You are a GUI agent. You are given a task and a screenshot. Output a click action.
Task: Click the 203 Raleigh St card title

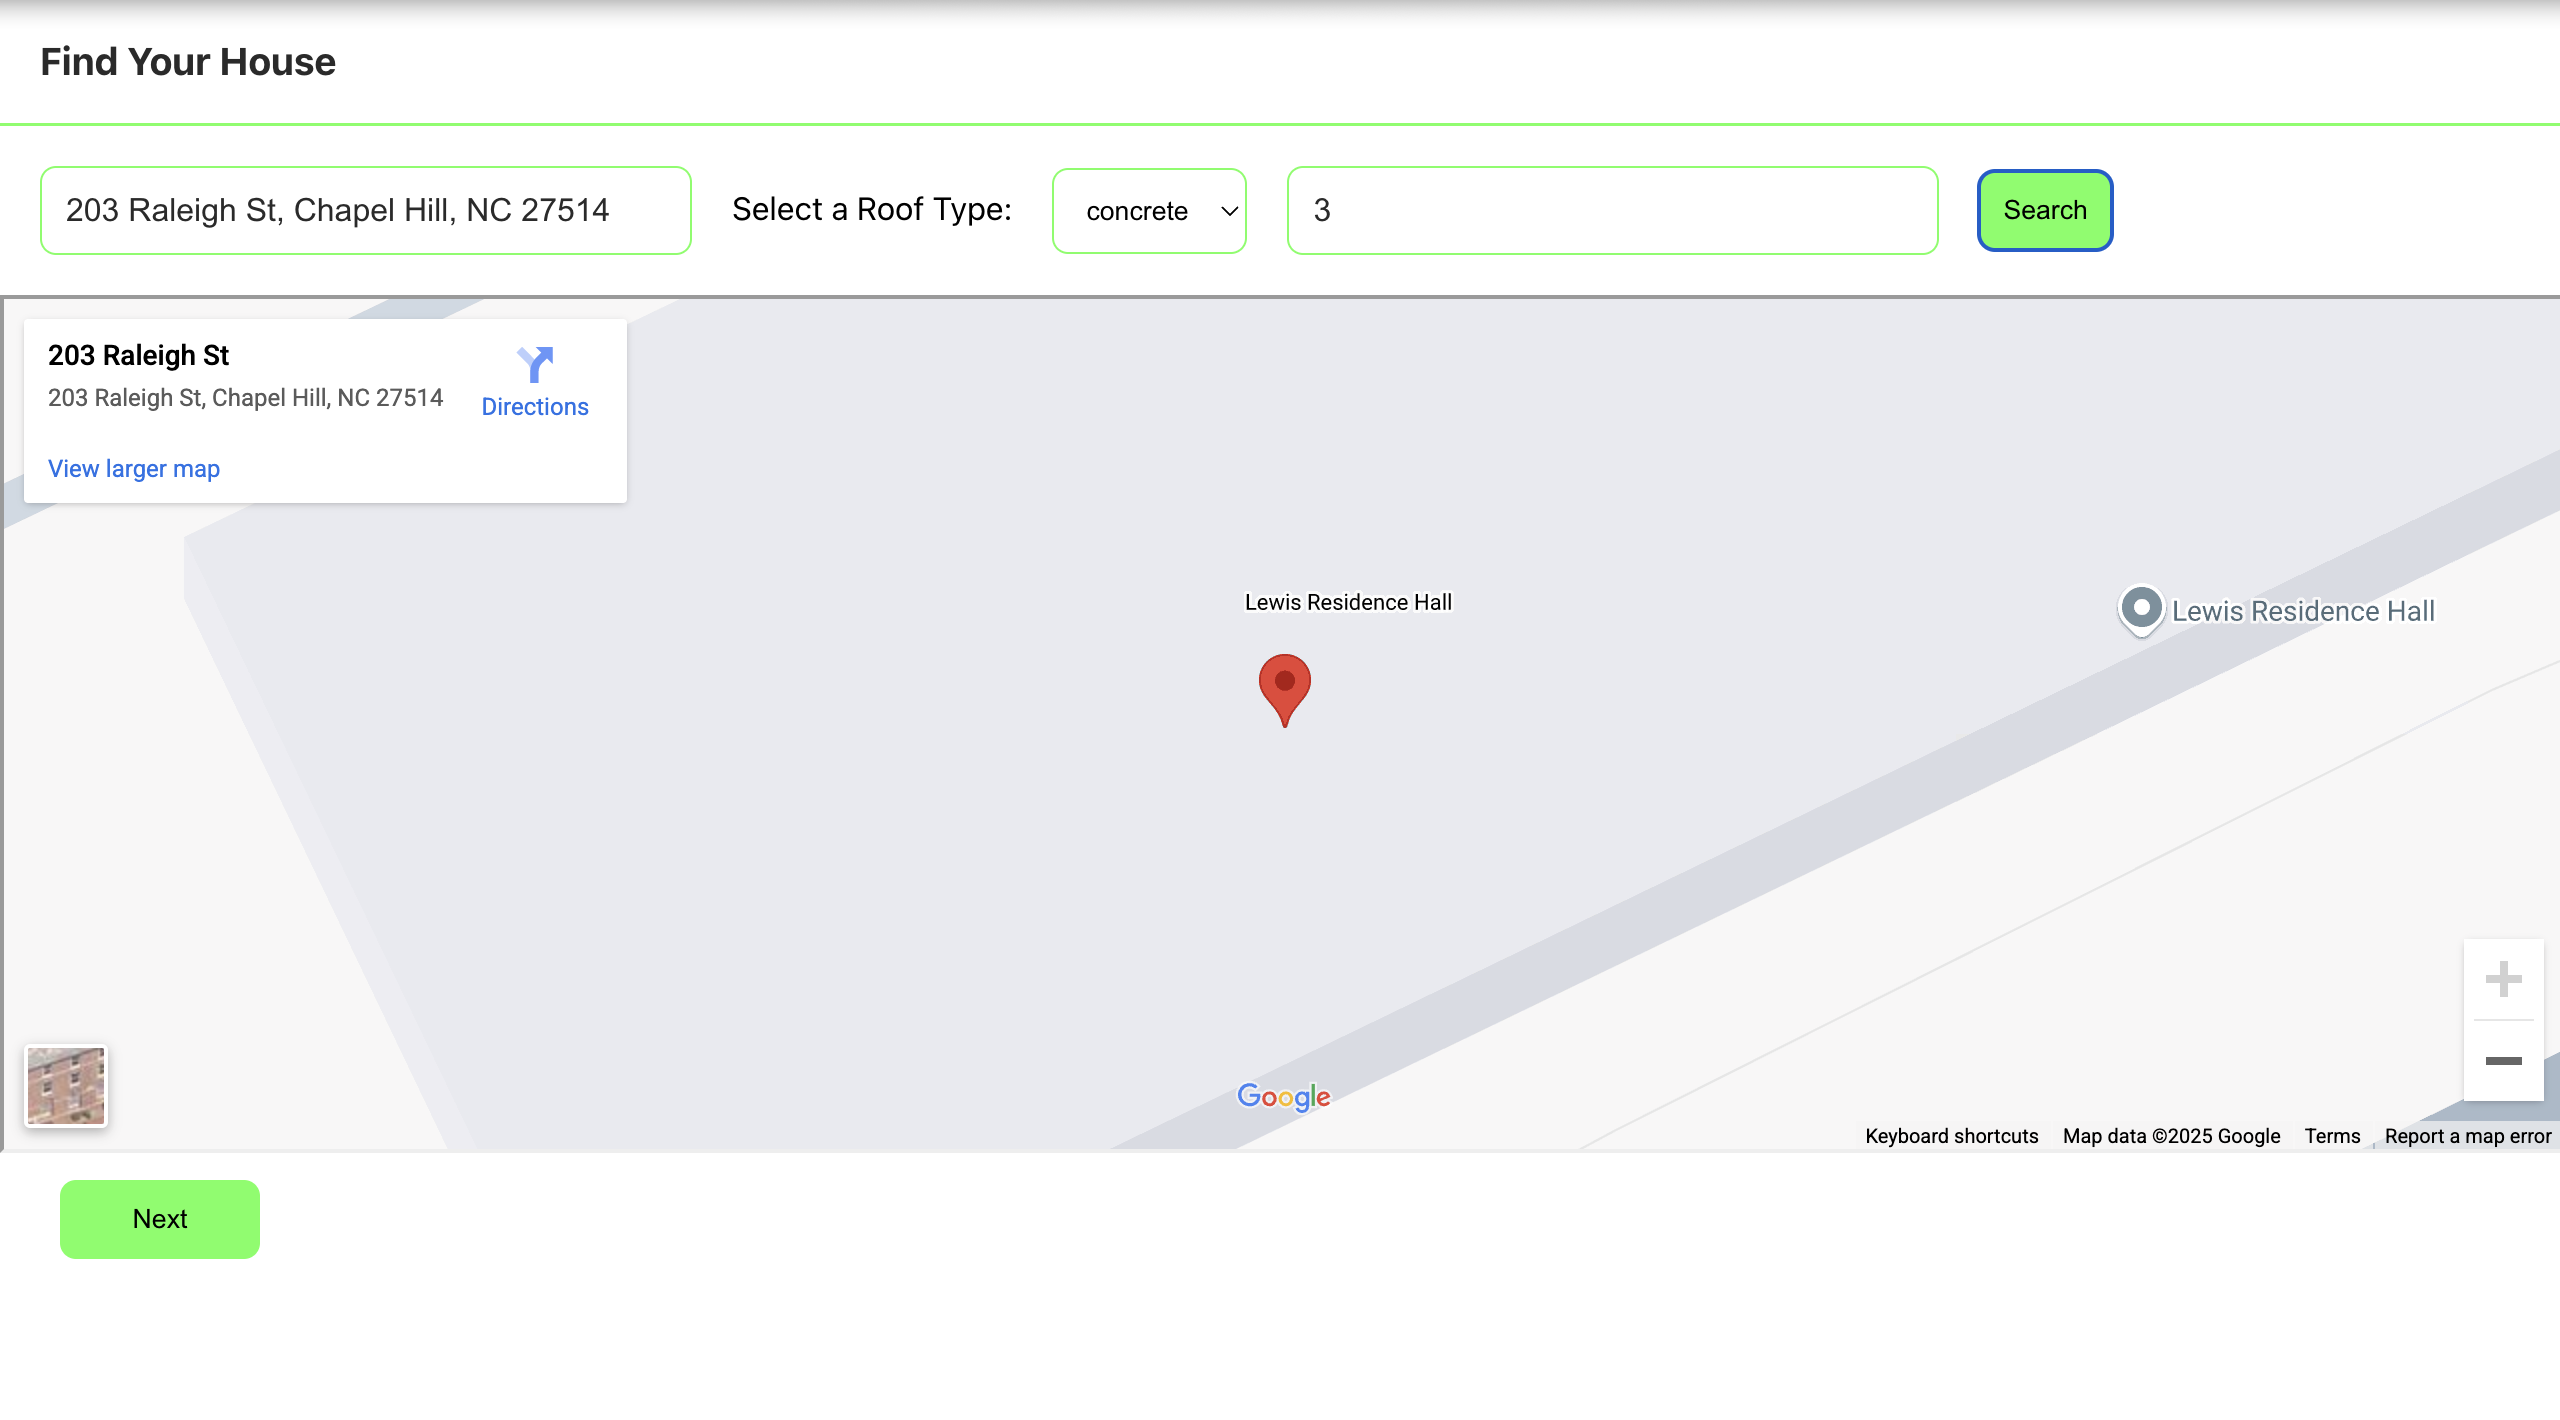click(x=139, y=355)
